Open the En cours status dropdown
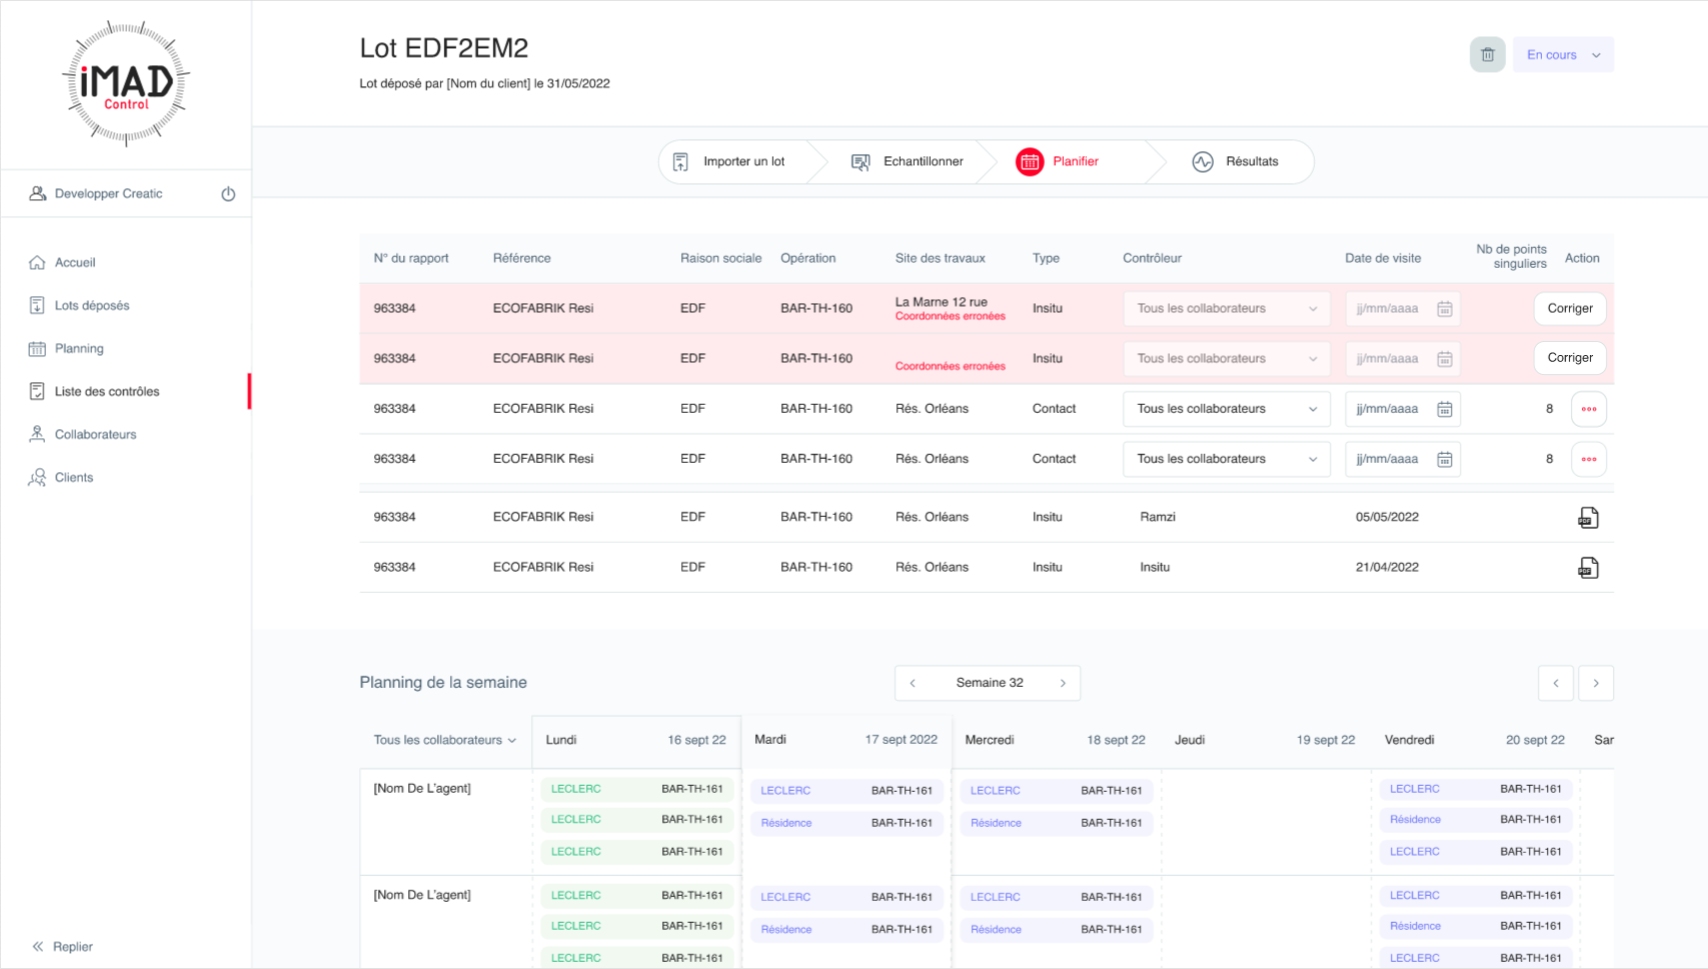Screen dimensions: 1708x969 (x=1563, y=55)
